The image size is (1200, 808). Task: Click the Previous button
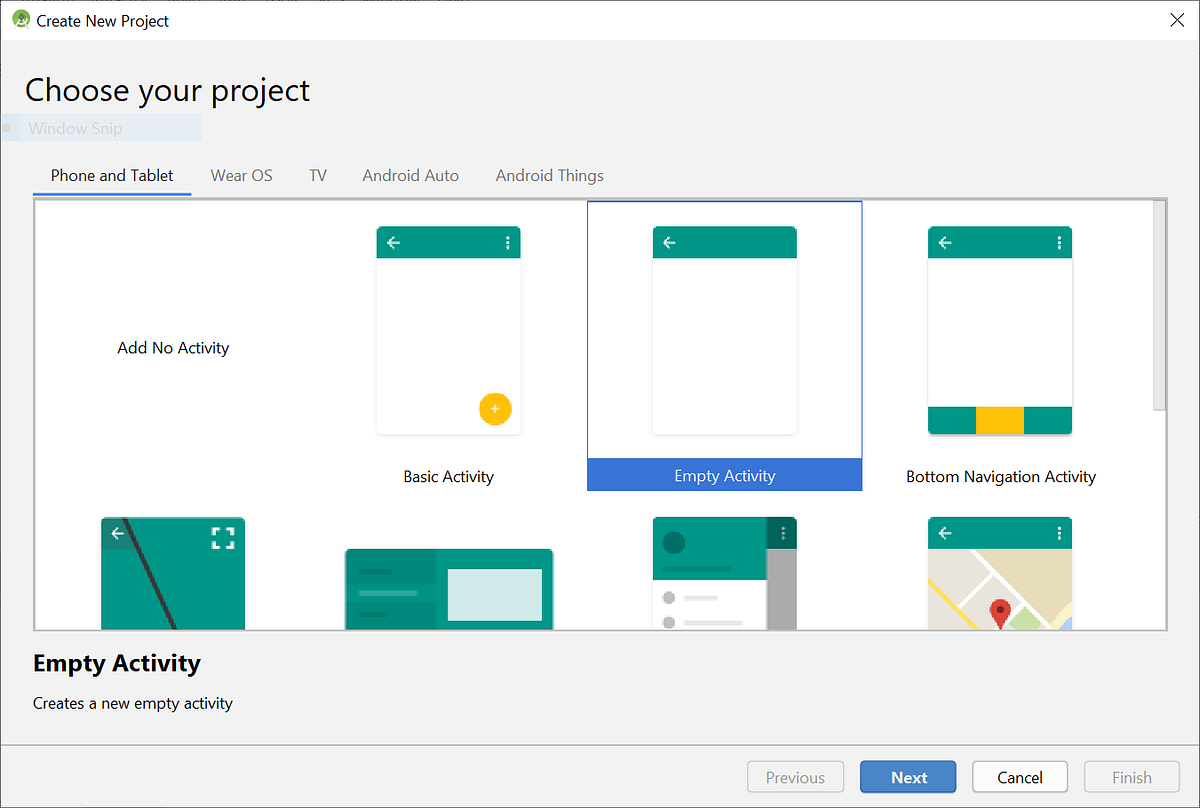click(x=795, y=776)
